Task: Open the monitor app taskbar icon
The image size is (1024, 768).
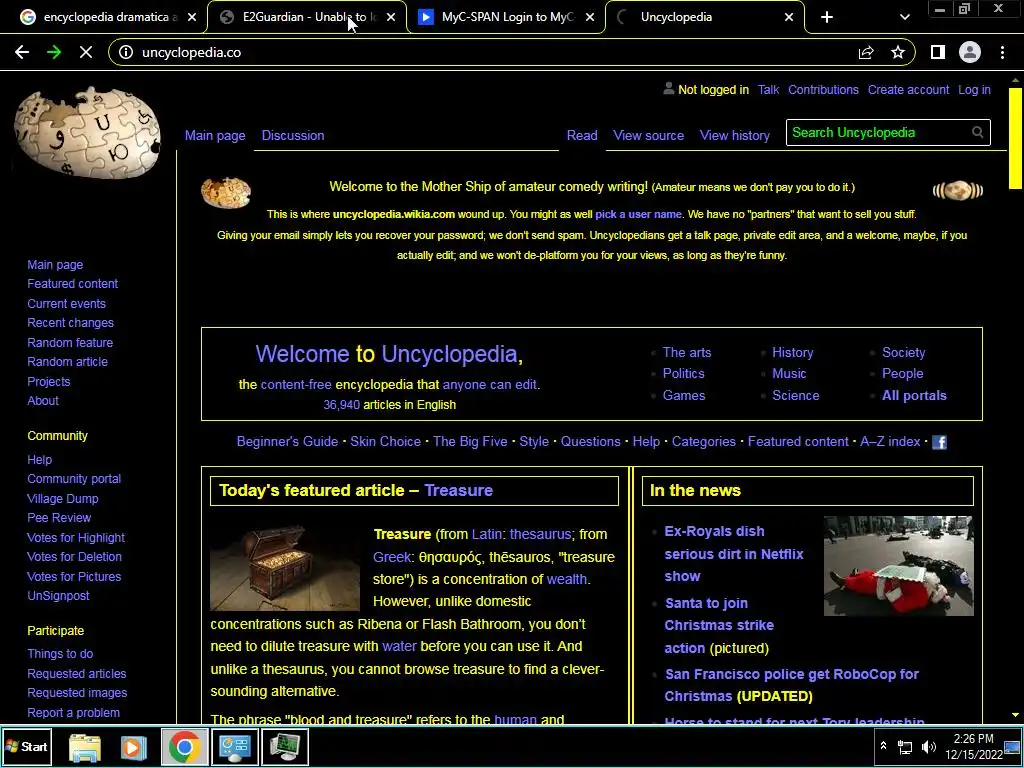Action: click(285, 747)
